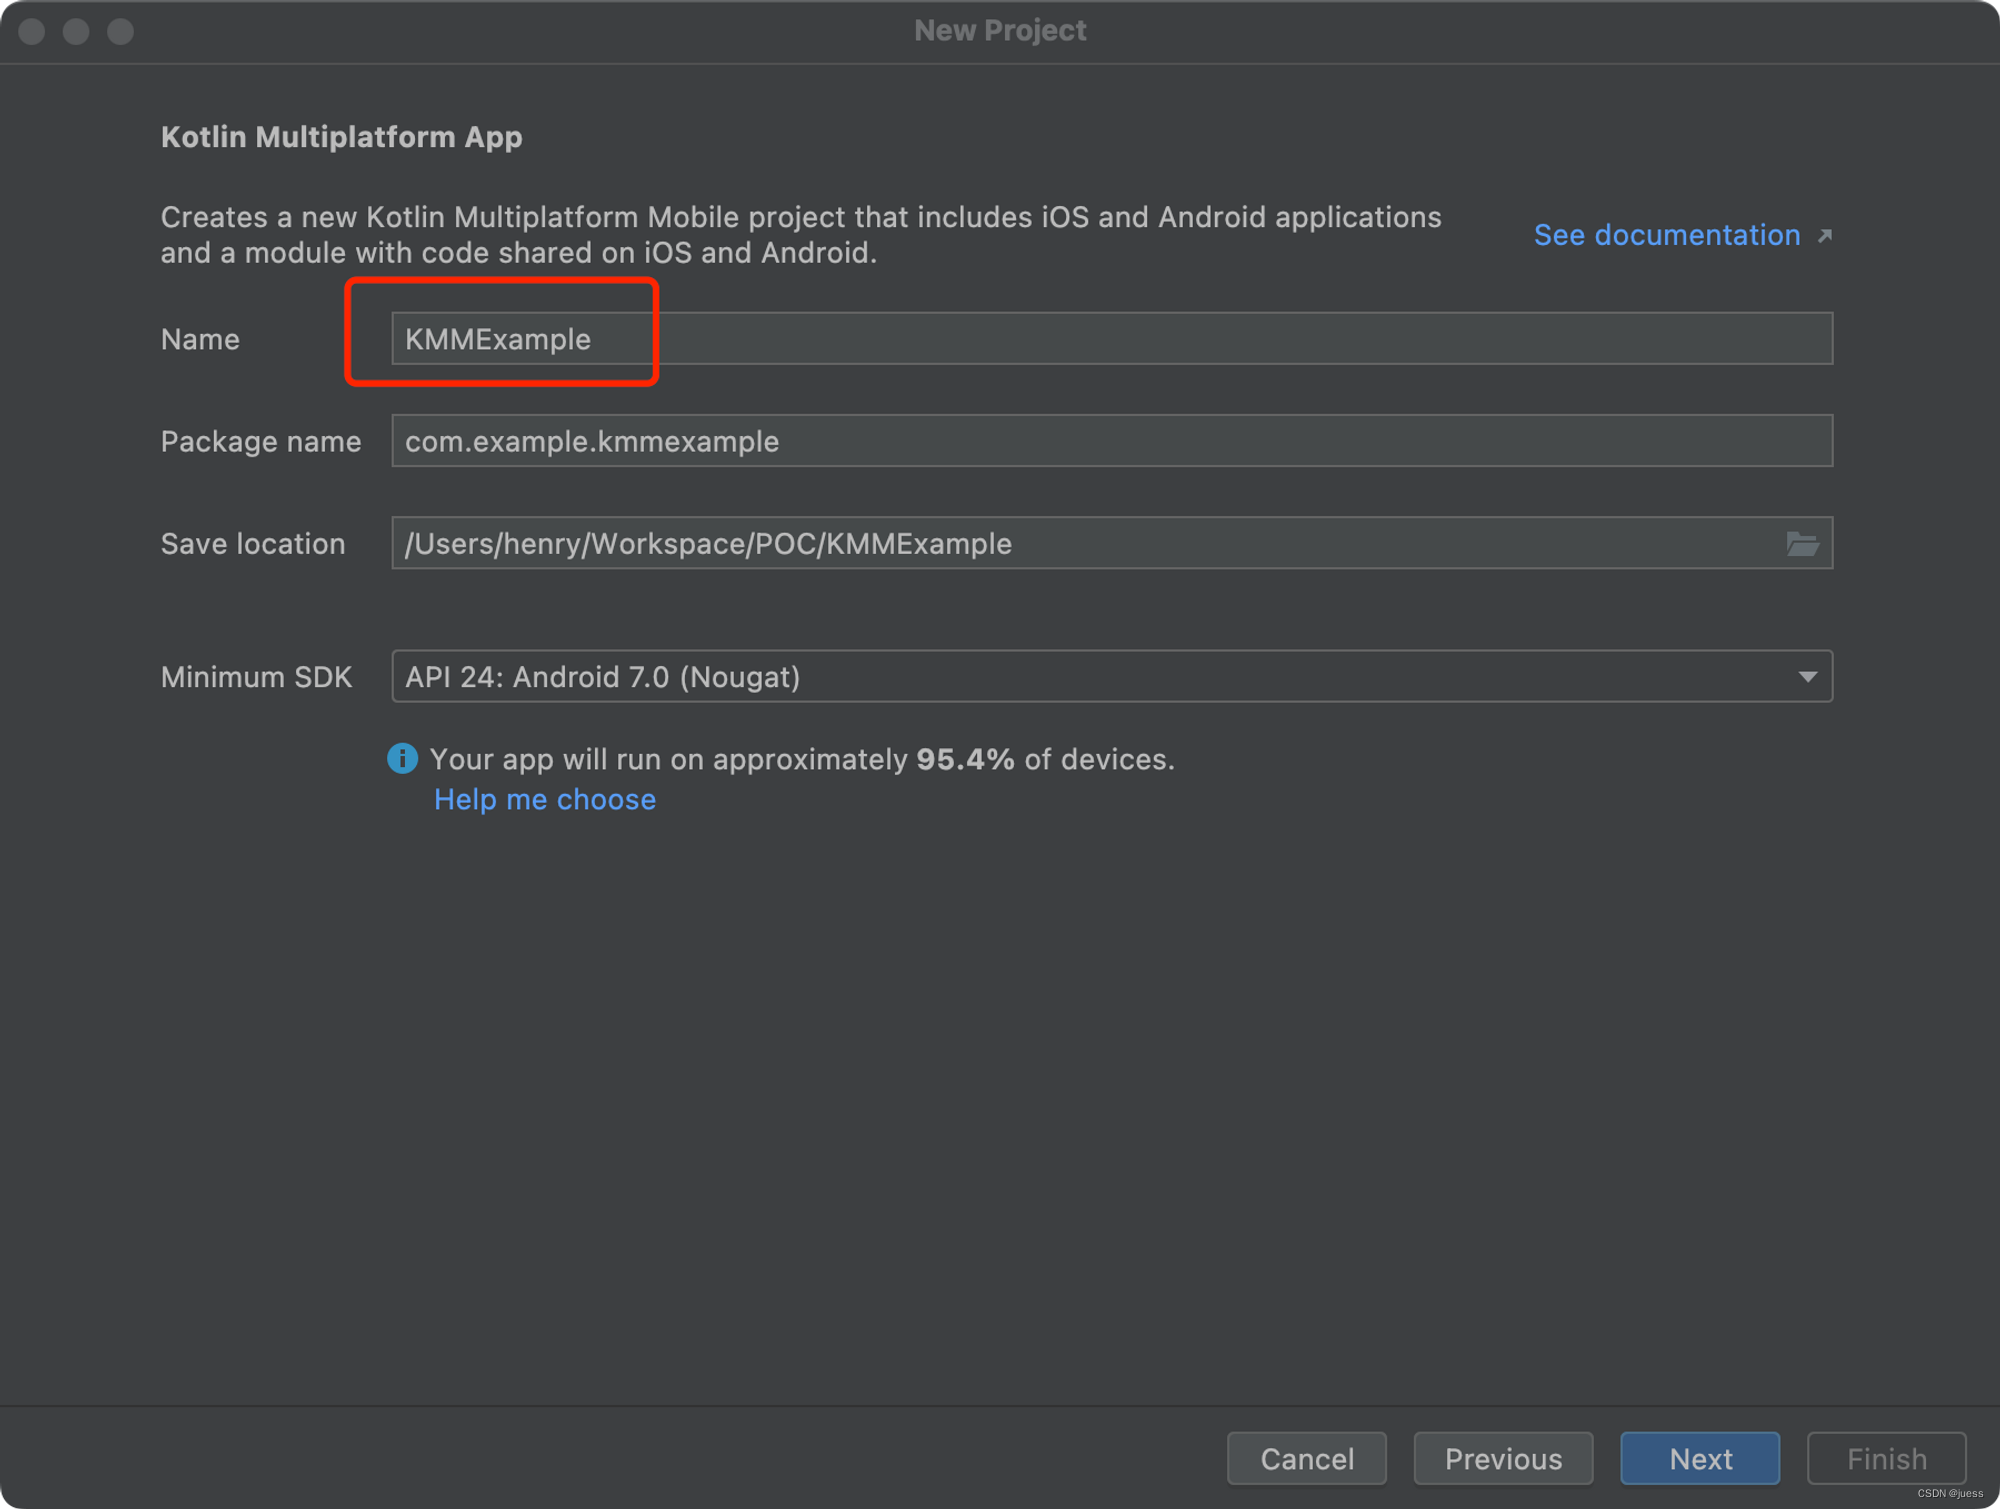Click the blue info icon near device percentage
Viewport: 2000px width, 1509px height.
[x=402, y=759]
